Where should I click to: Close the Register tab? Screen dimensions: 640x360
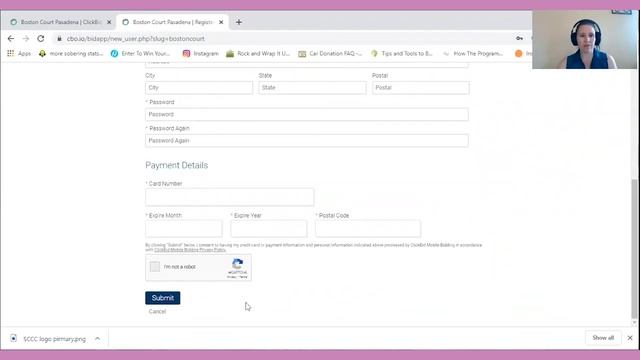(221, 22)
